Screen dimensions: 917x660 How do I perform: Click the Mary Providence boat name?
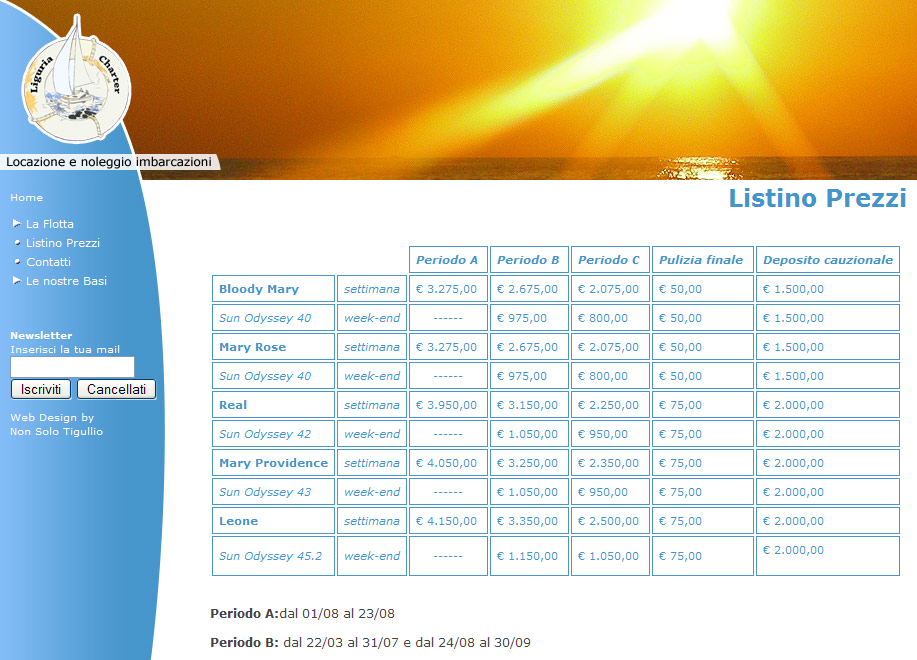pyautogui.click(x=273, y=463)
